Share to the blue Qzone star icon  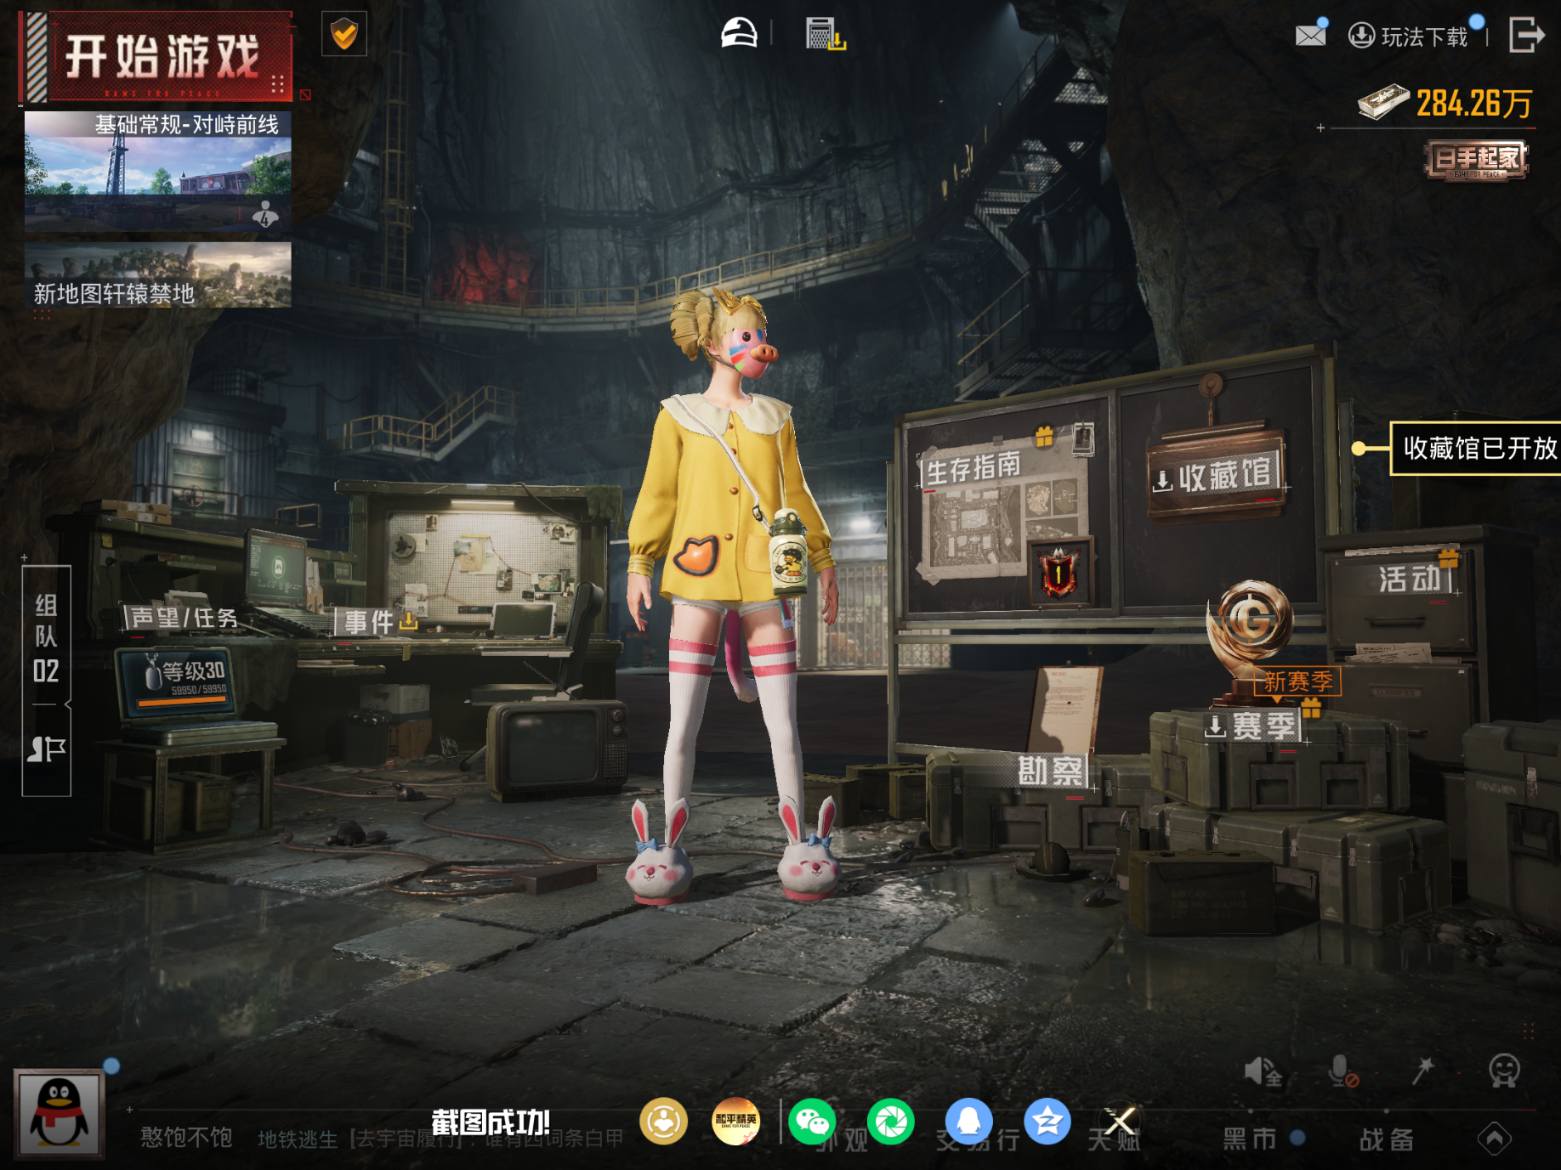coord(1047,1121)
